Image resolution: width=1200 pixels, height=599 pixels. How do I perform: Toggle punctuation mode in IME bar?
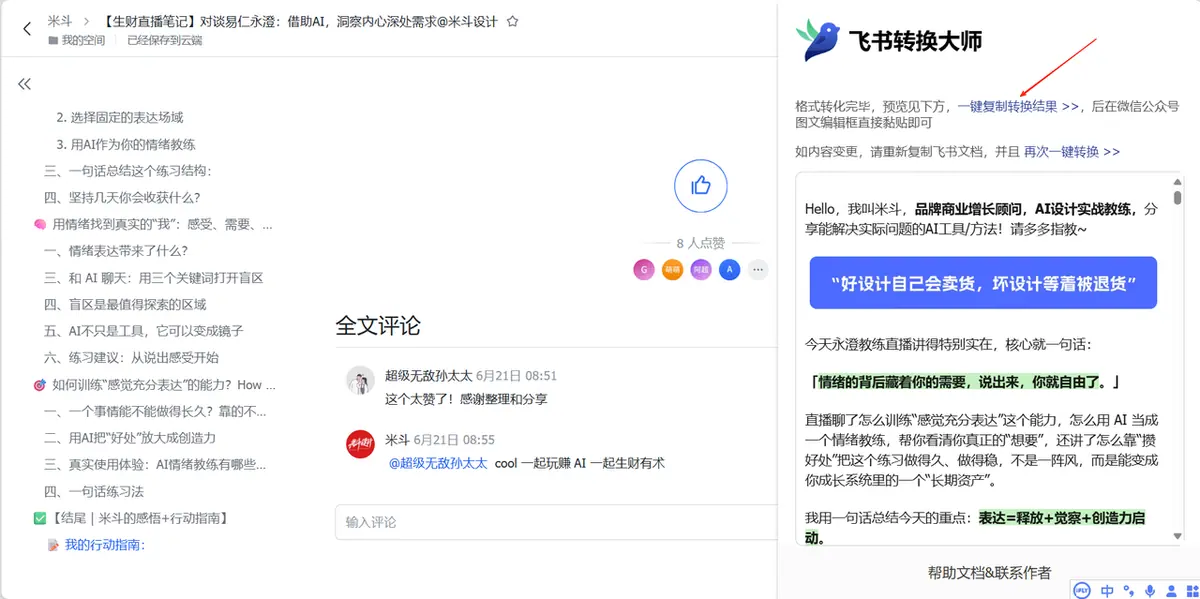1129,590
